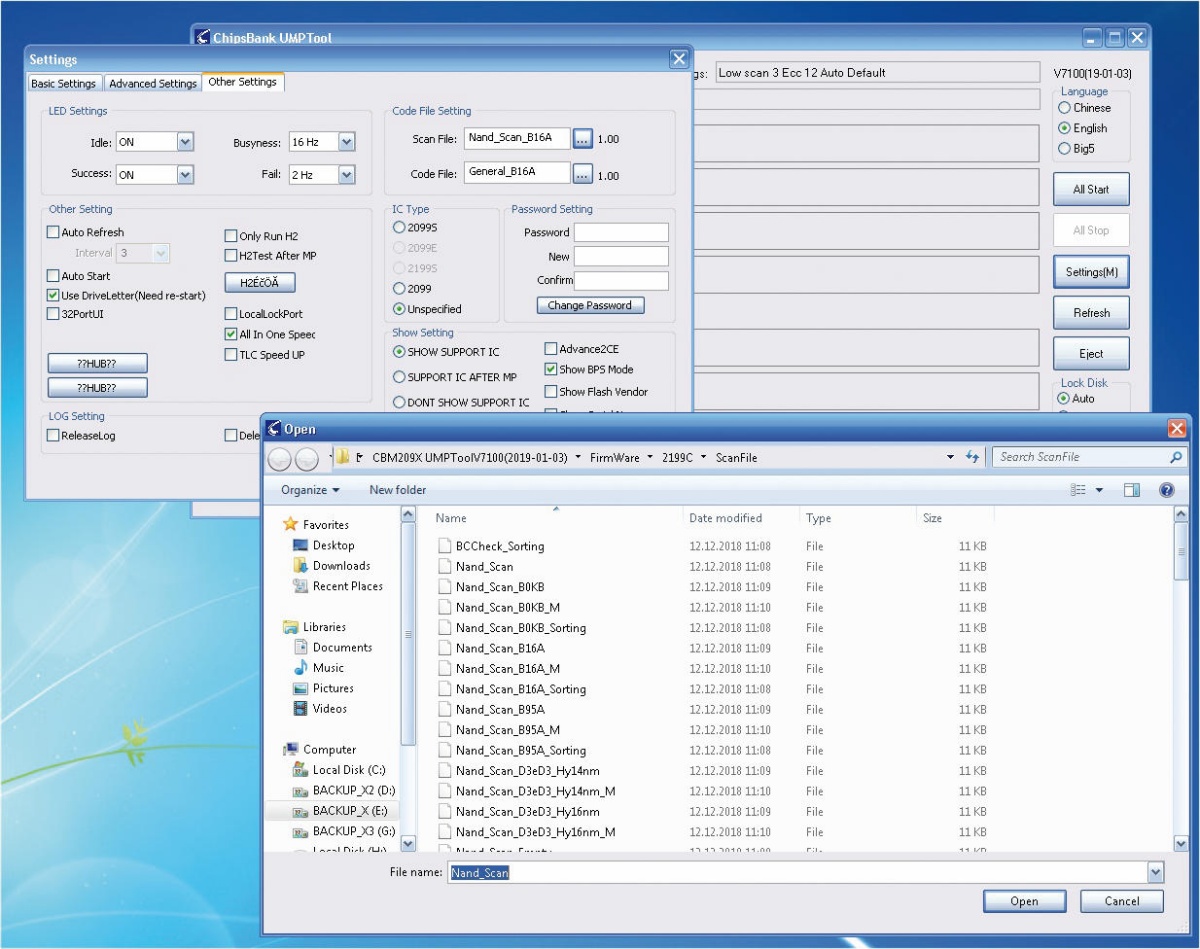Click the Desktop icon in the navigation pane
This screenshot has height=949, width=1200.
[300, 545]
